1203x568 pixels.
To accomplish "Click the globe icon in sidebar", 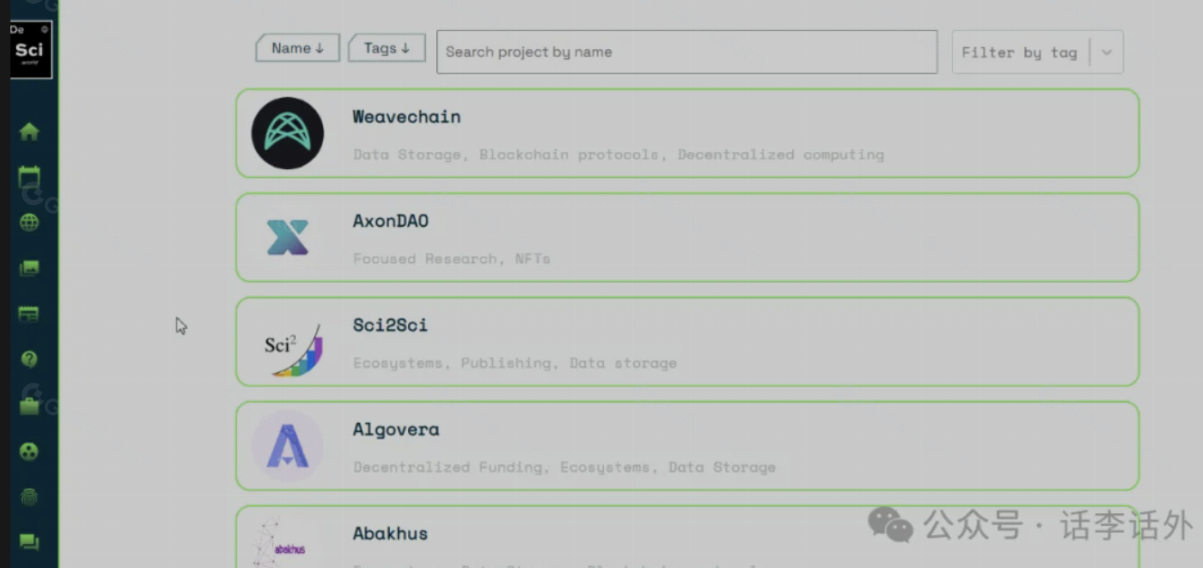I will click(x=29, y=222).
